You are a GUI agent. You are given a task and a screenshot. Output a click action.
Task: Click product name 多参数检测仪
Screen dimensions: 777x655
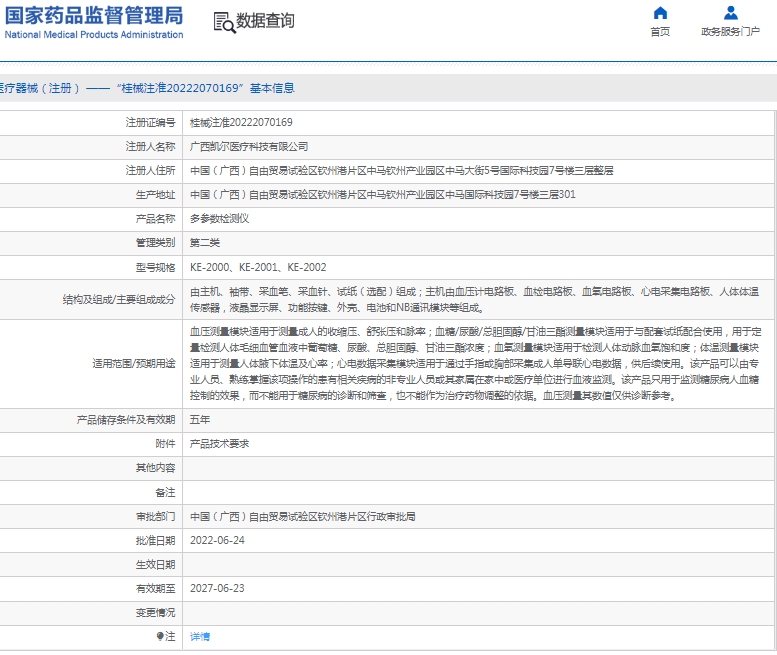pyautogui.click(x=219, y=218)
